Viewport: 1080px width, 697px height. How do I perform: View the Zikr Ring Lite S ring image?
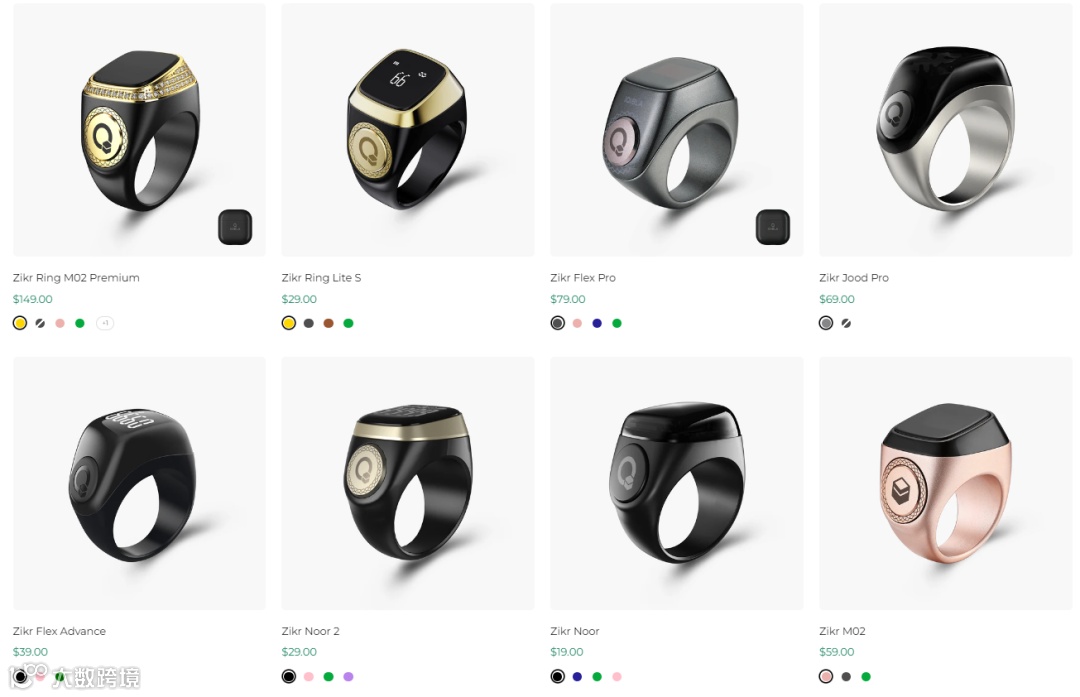(408, 129)
